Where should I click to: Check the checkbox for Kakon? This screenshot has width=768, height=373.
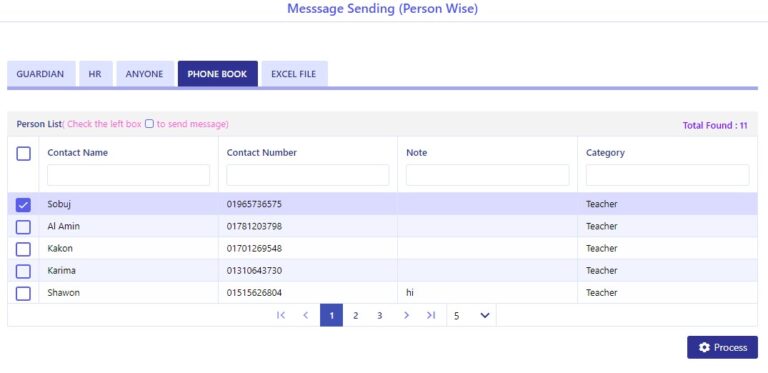tap(23, 249)
